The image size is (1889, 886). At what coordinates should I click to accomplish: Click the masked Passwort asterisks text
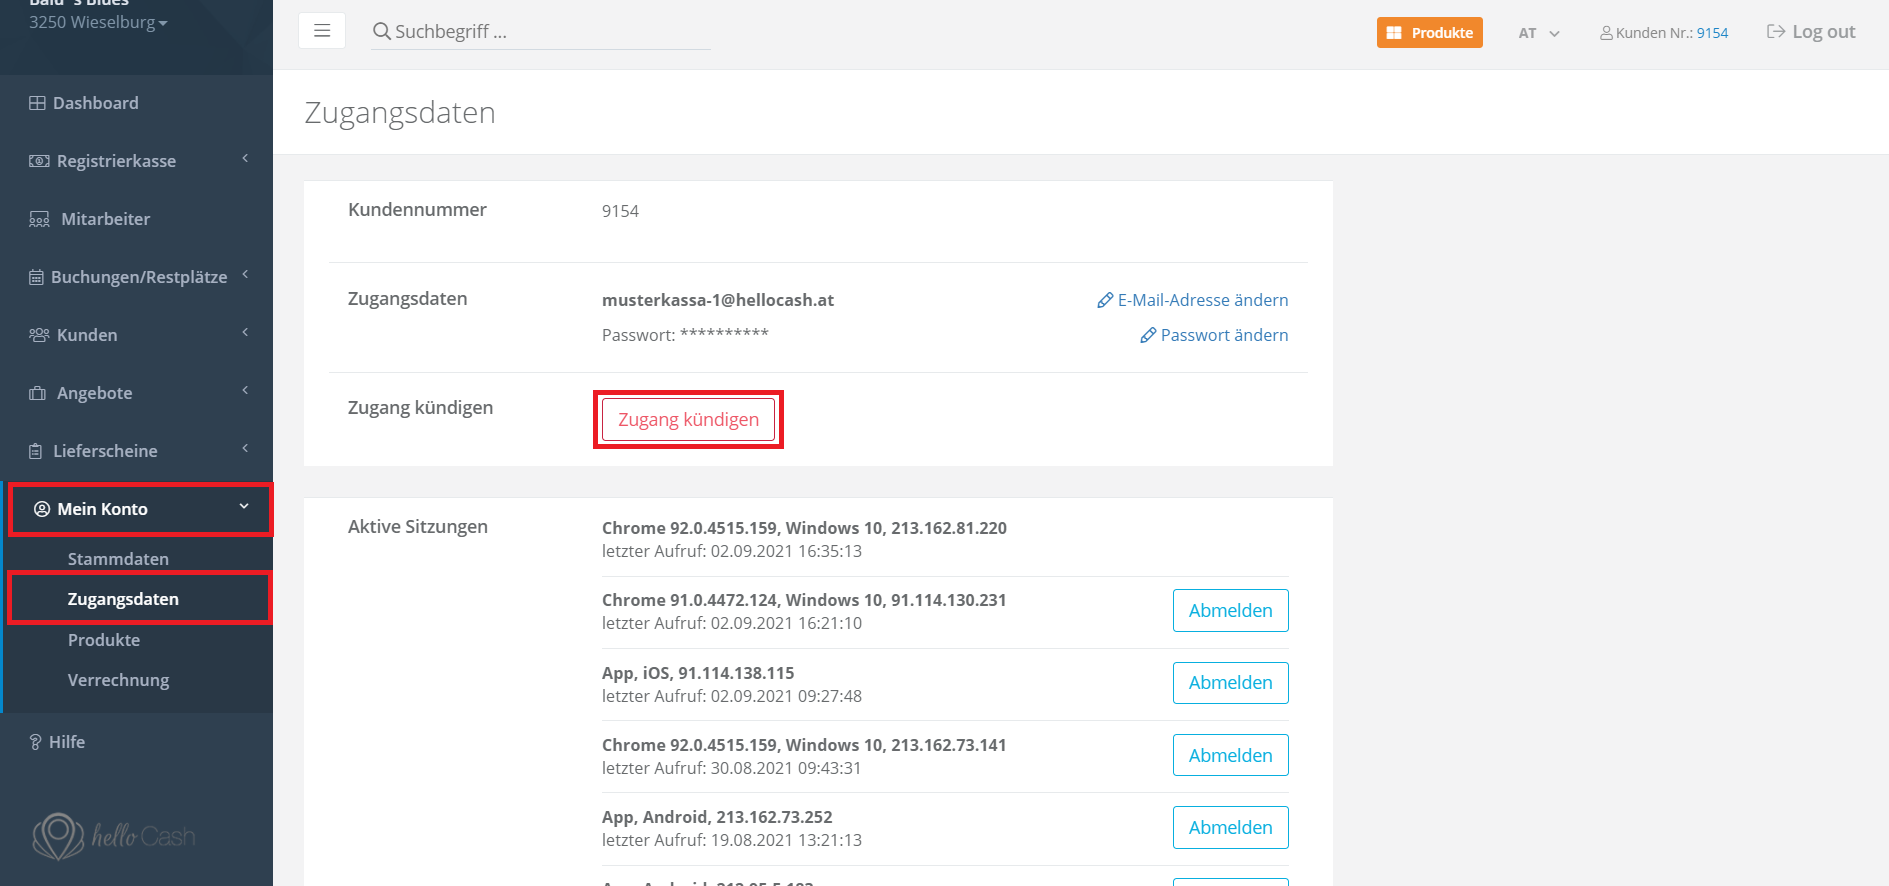[724, 334]
